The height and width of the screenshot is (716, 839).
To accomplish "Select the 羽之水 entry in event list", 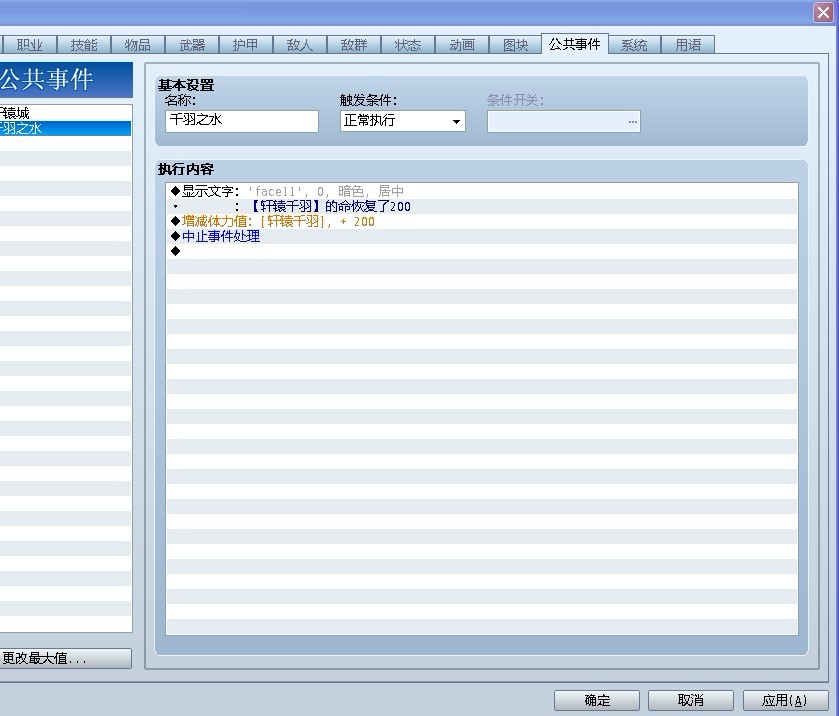I will tap(65, 128).
